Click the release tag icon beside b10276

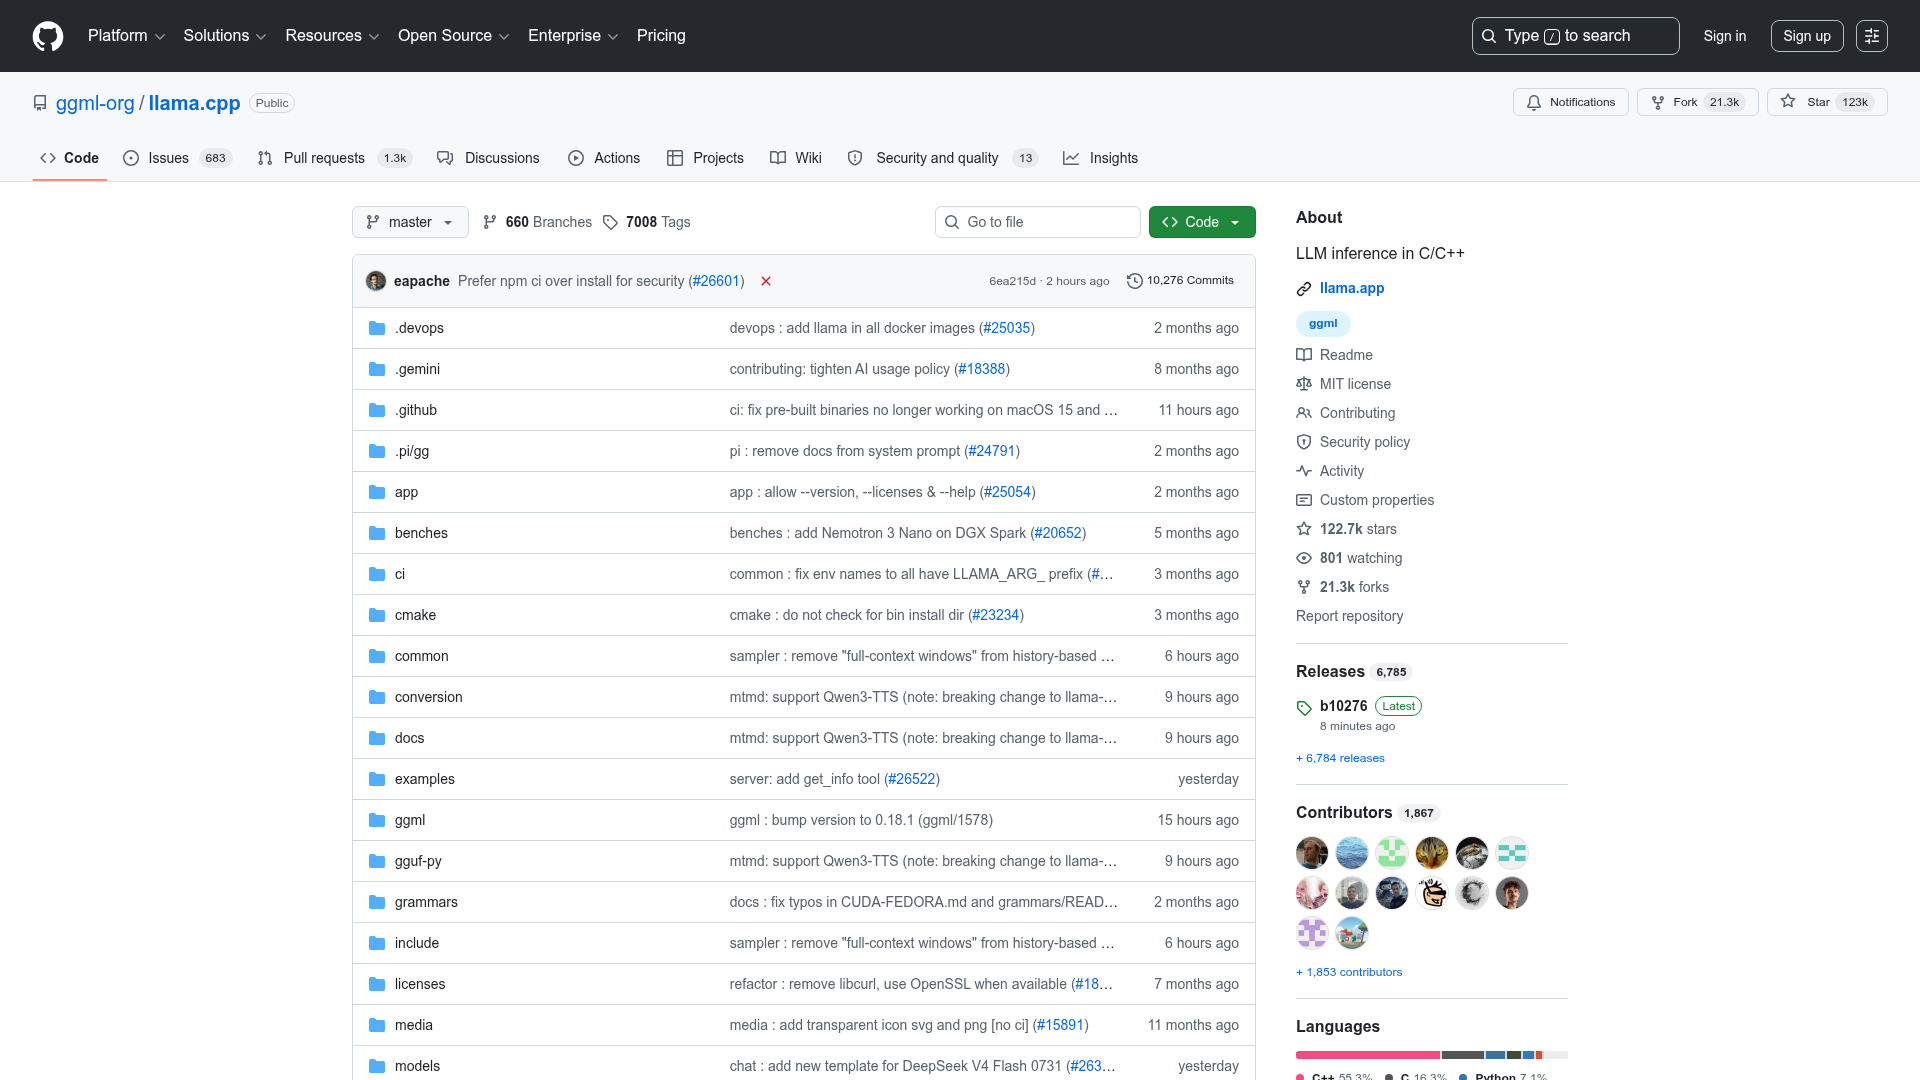click(1304, 708)
